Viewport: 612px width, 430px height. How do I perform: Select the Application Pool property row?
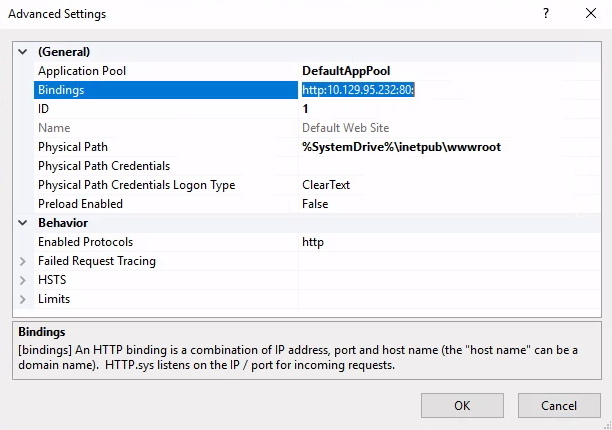pyautogui.click(x=317, y=71)
